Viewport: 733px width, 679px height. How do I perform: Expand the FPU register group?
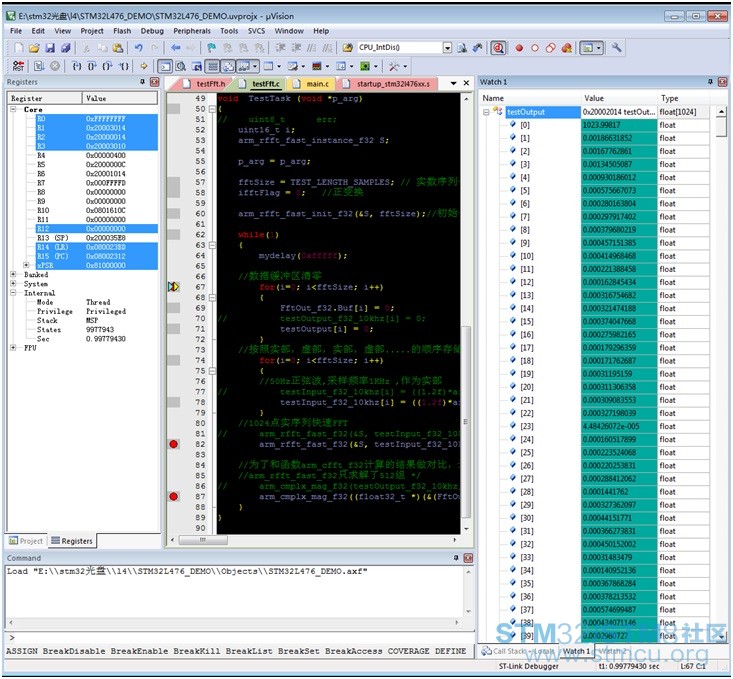coord(14,347)
